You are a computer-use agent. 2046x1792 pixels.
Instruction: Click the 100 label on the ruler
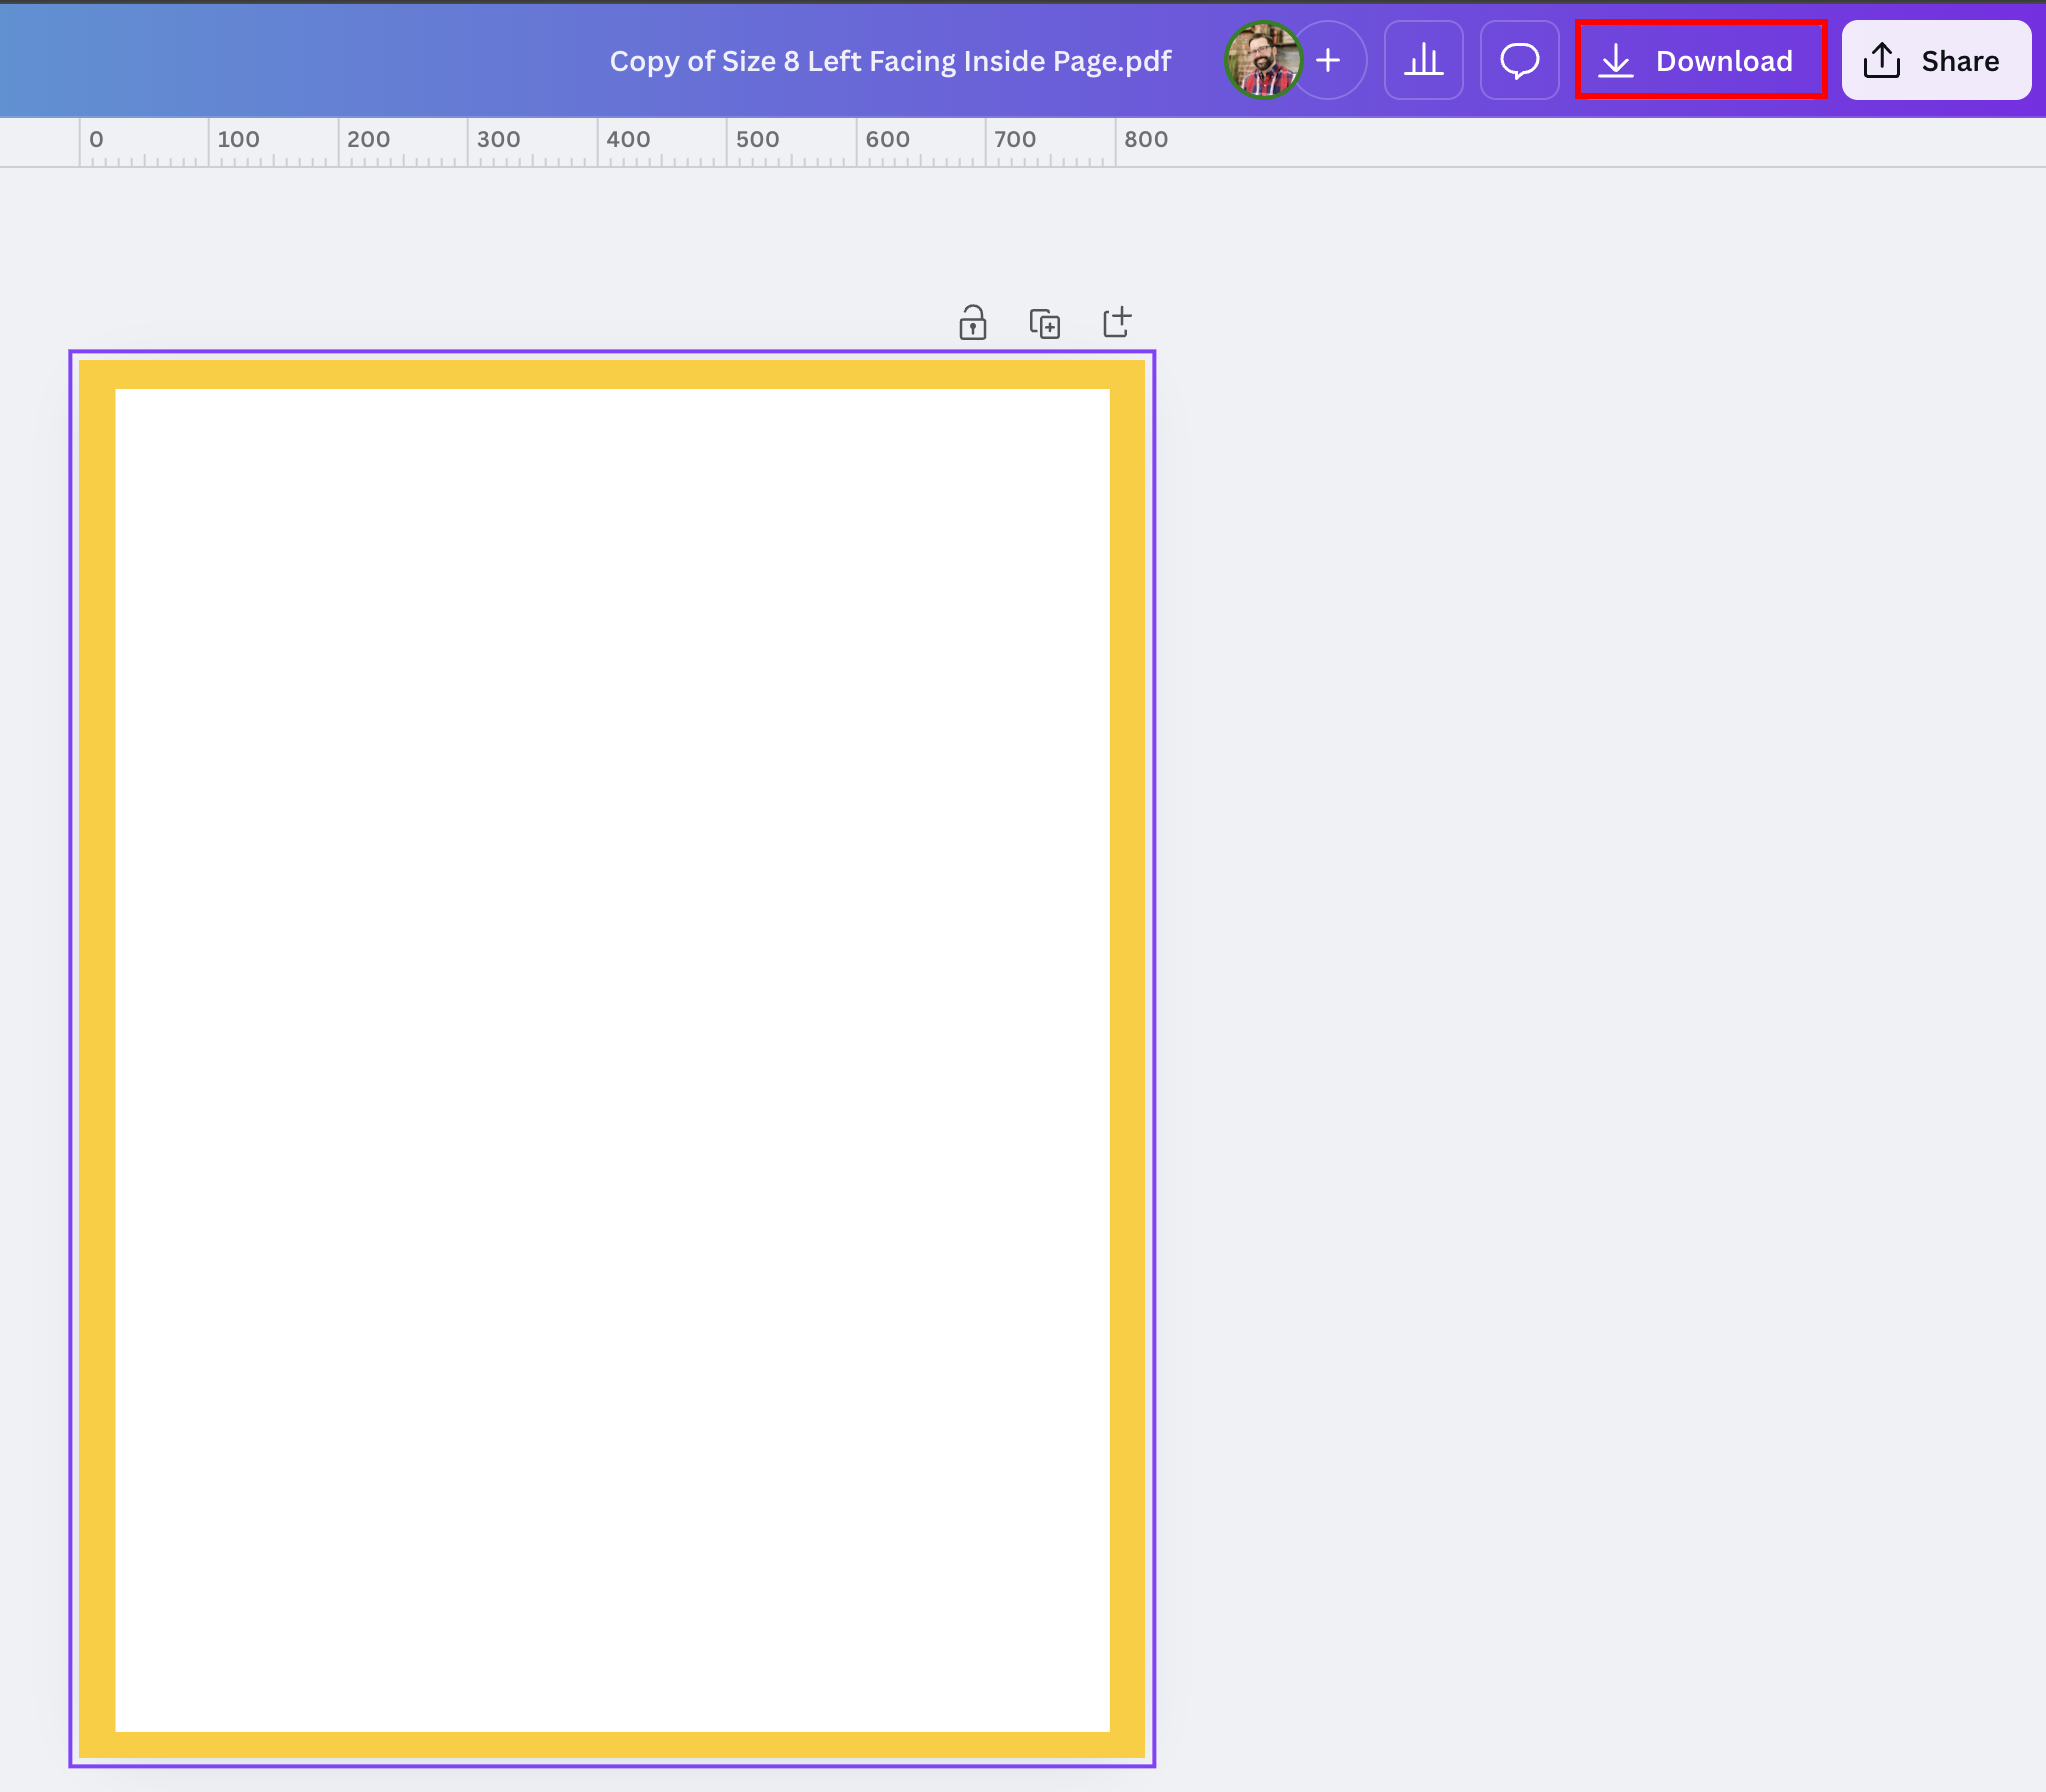(238, 140)
